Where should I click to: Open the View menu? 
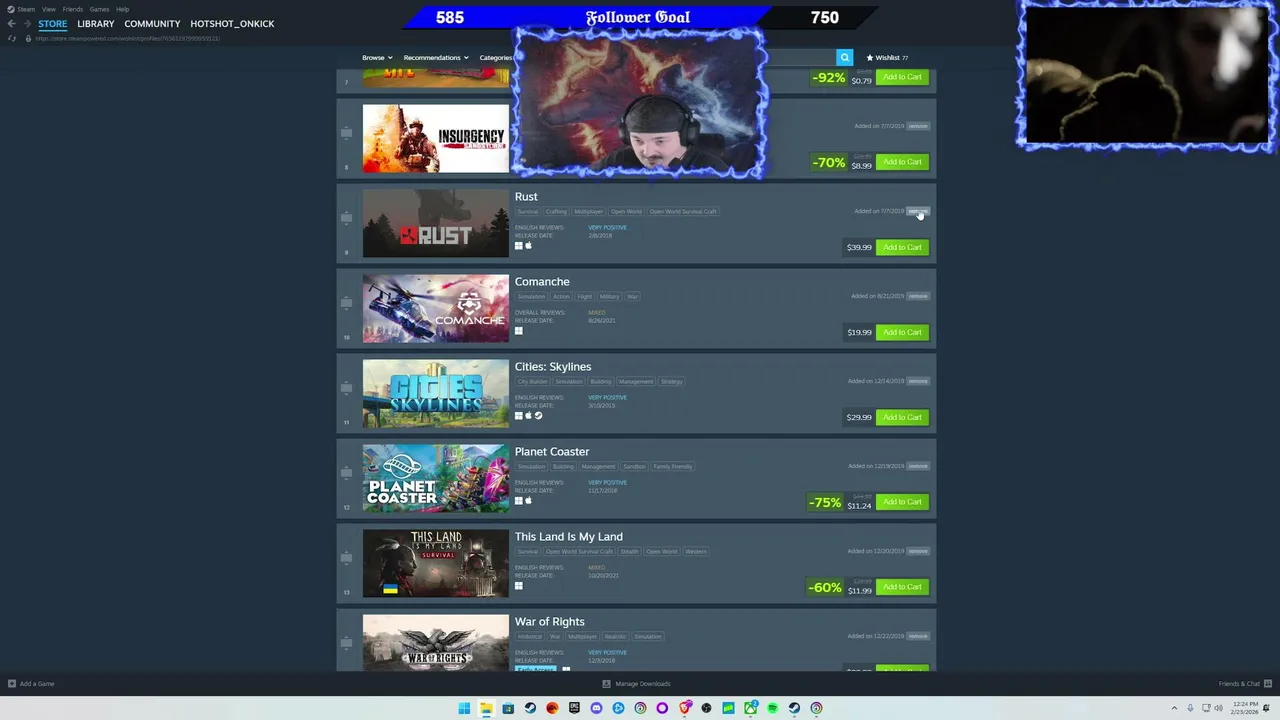click(x=48, y=9)
